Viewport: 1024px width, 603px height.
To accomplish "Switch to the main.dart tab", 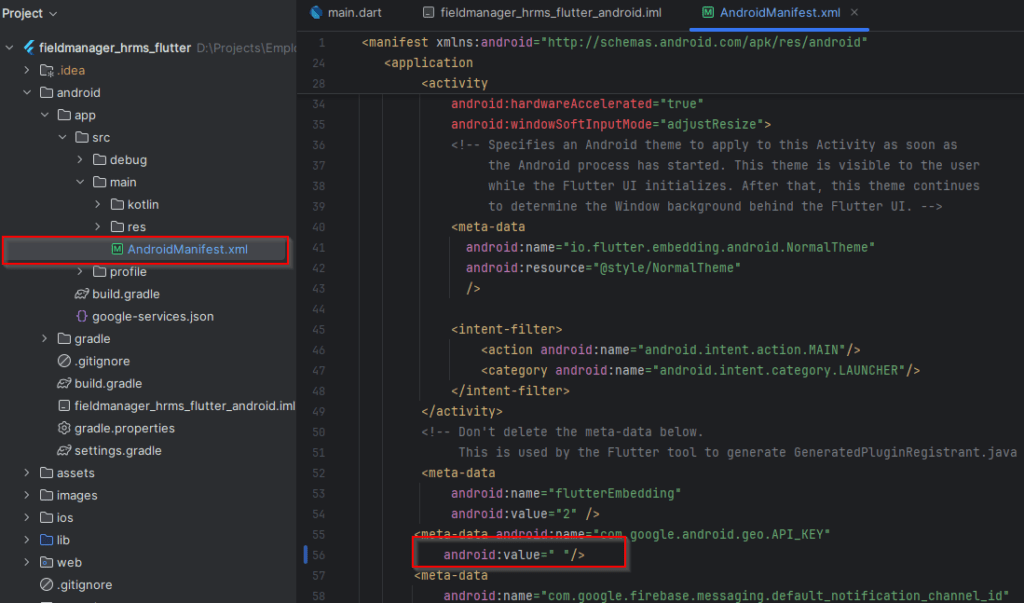I will click(x=346, y=12).
